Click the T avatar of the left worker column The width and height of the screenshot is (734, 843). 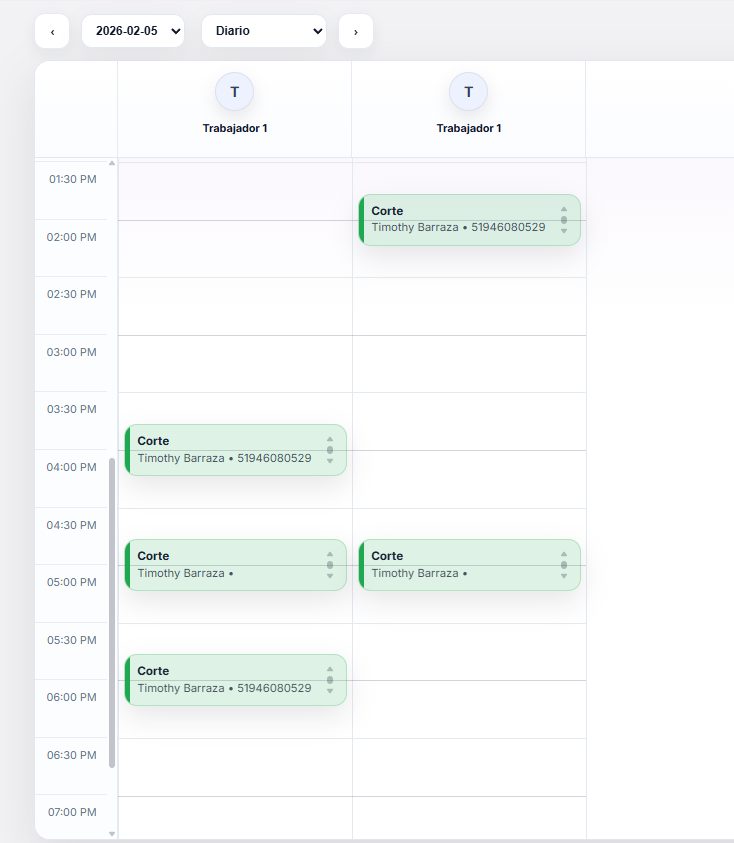(x=234, y=92)
